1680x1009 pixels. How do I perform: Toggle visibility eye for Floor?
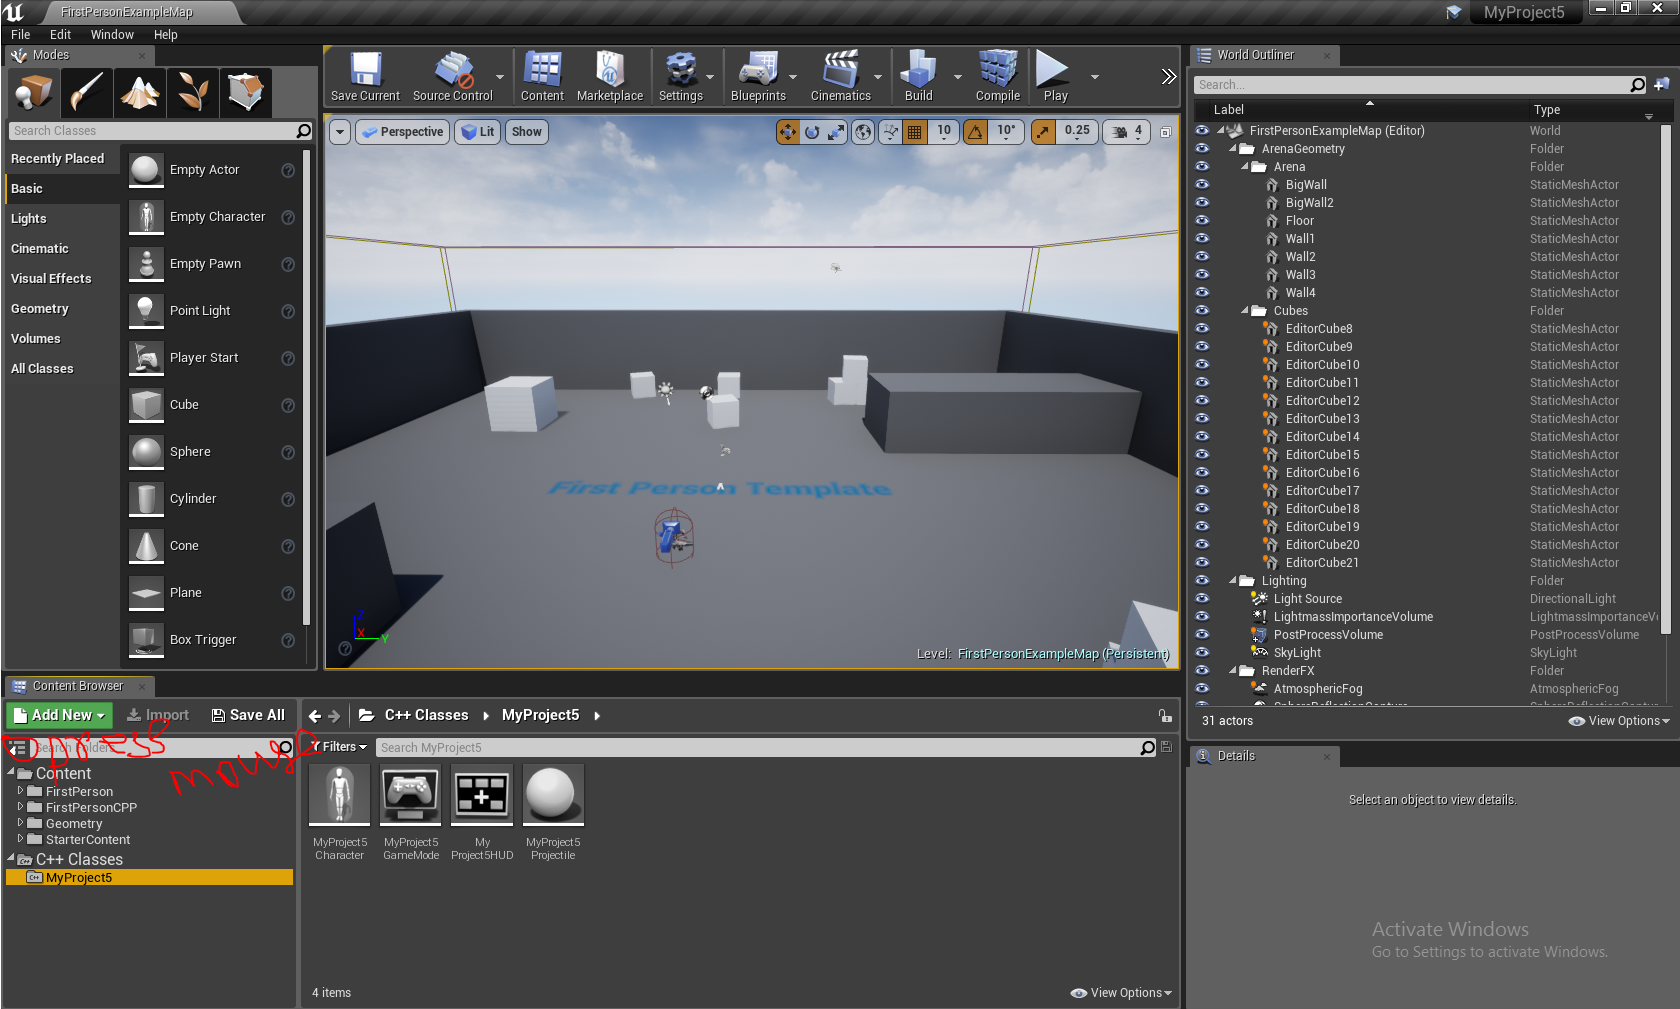tap(1202, 221)
